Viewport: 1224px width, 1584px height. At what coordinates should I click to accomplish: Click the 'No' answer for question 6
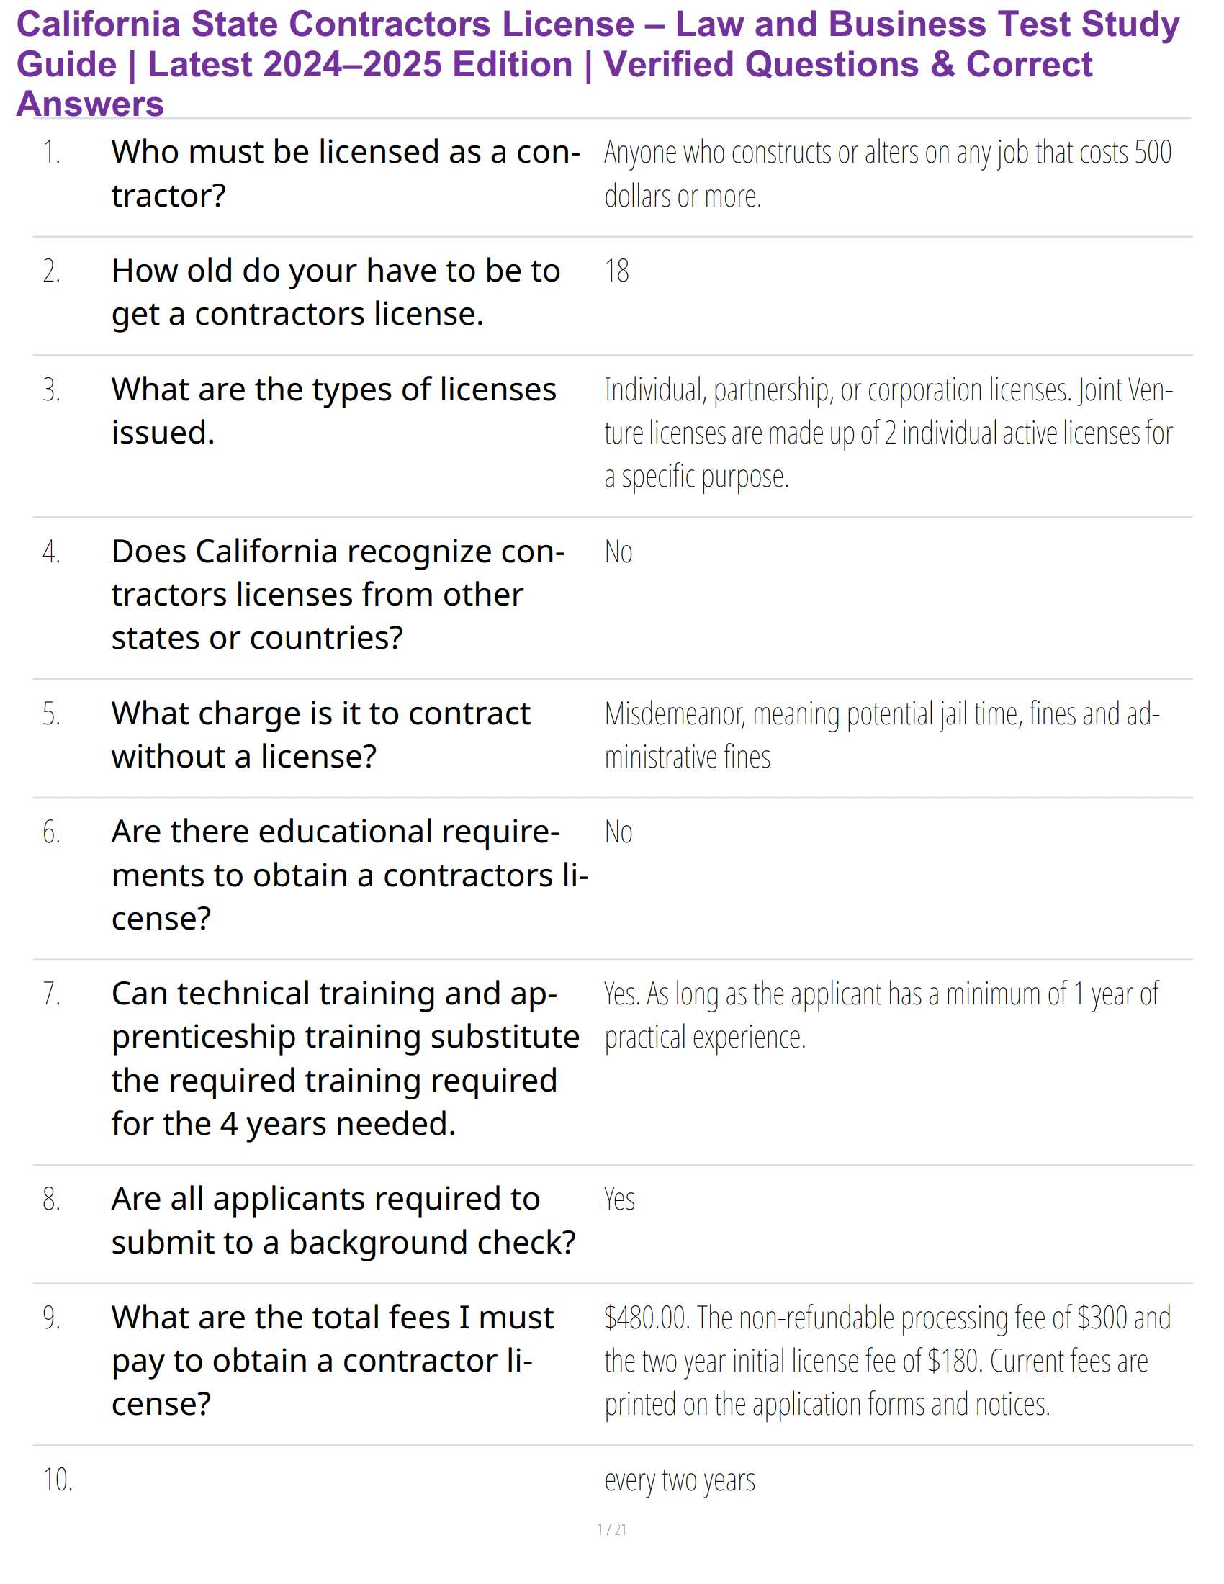pos(618,832)
